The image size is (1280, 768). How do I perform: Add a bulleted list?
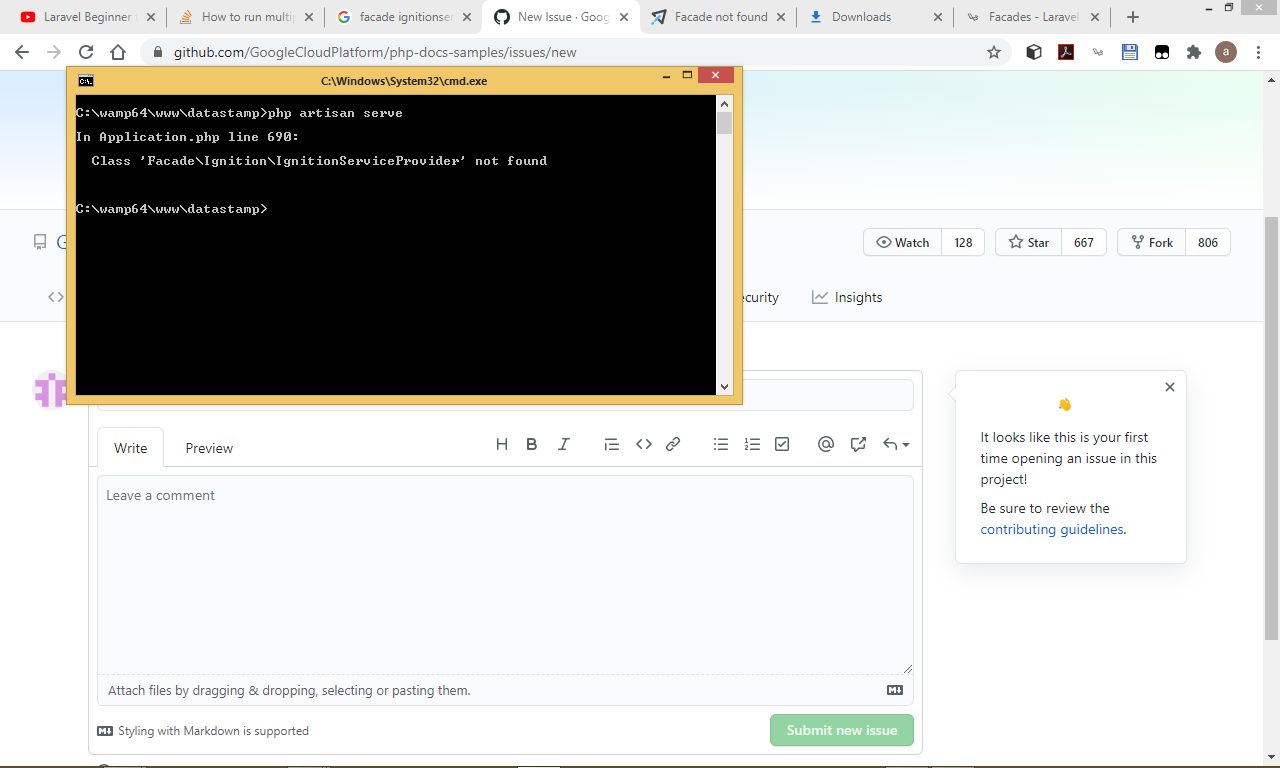click(720, 444)
